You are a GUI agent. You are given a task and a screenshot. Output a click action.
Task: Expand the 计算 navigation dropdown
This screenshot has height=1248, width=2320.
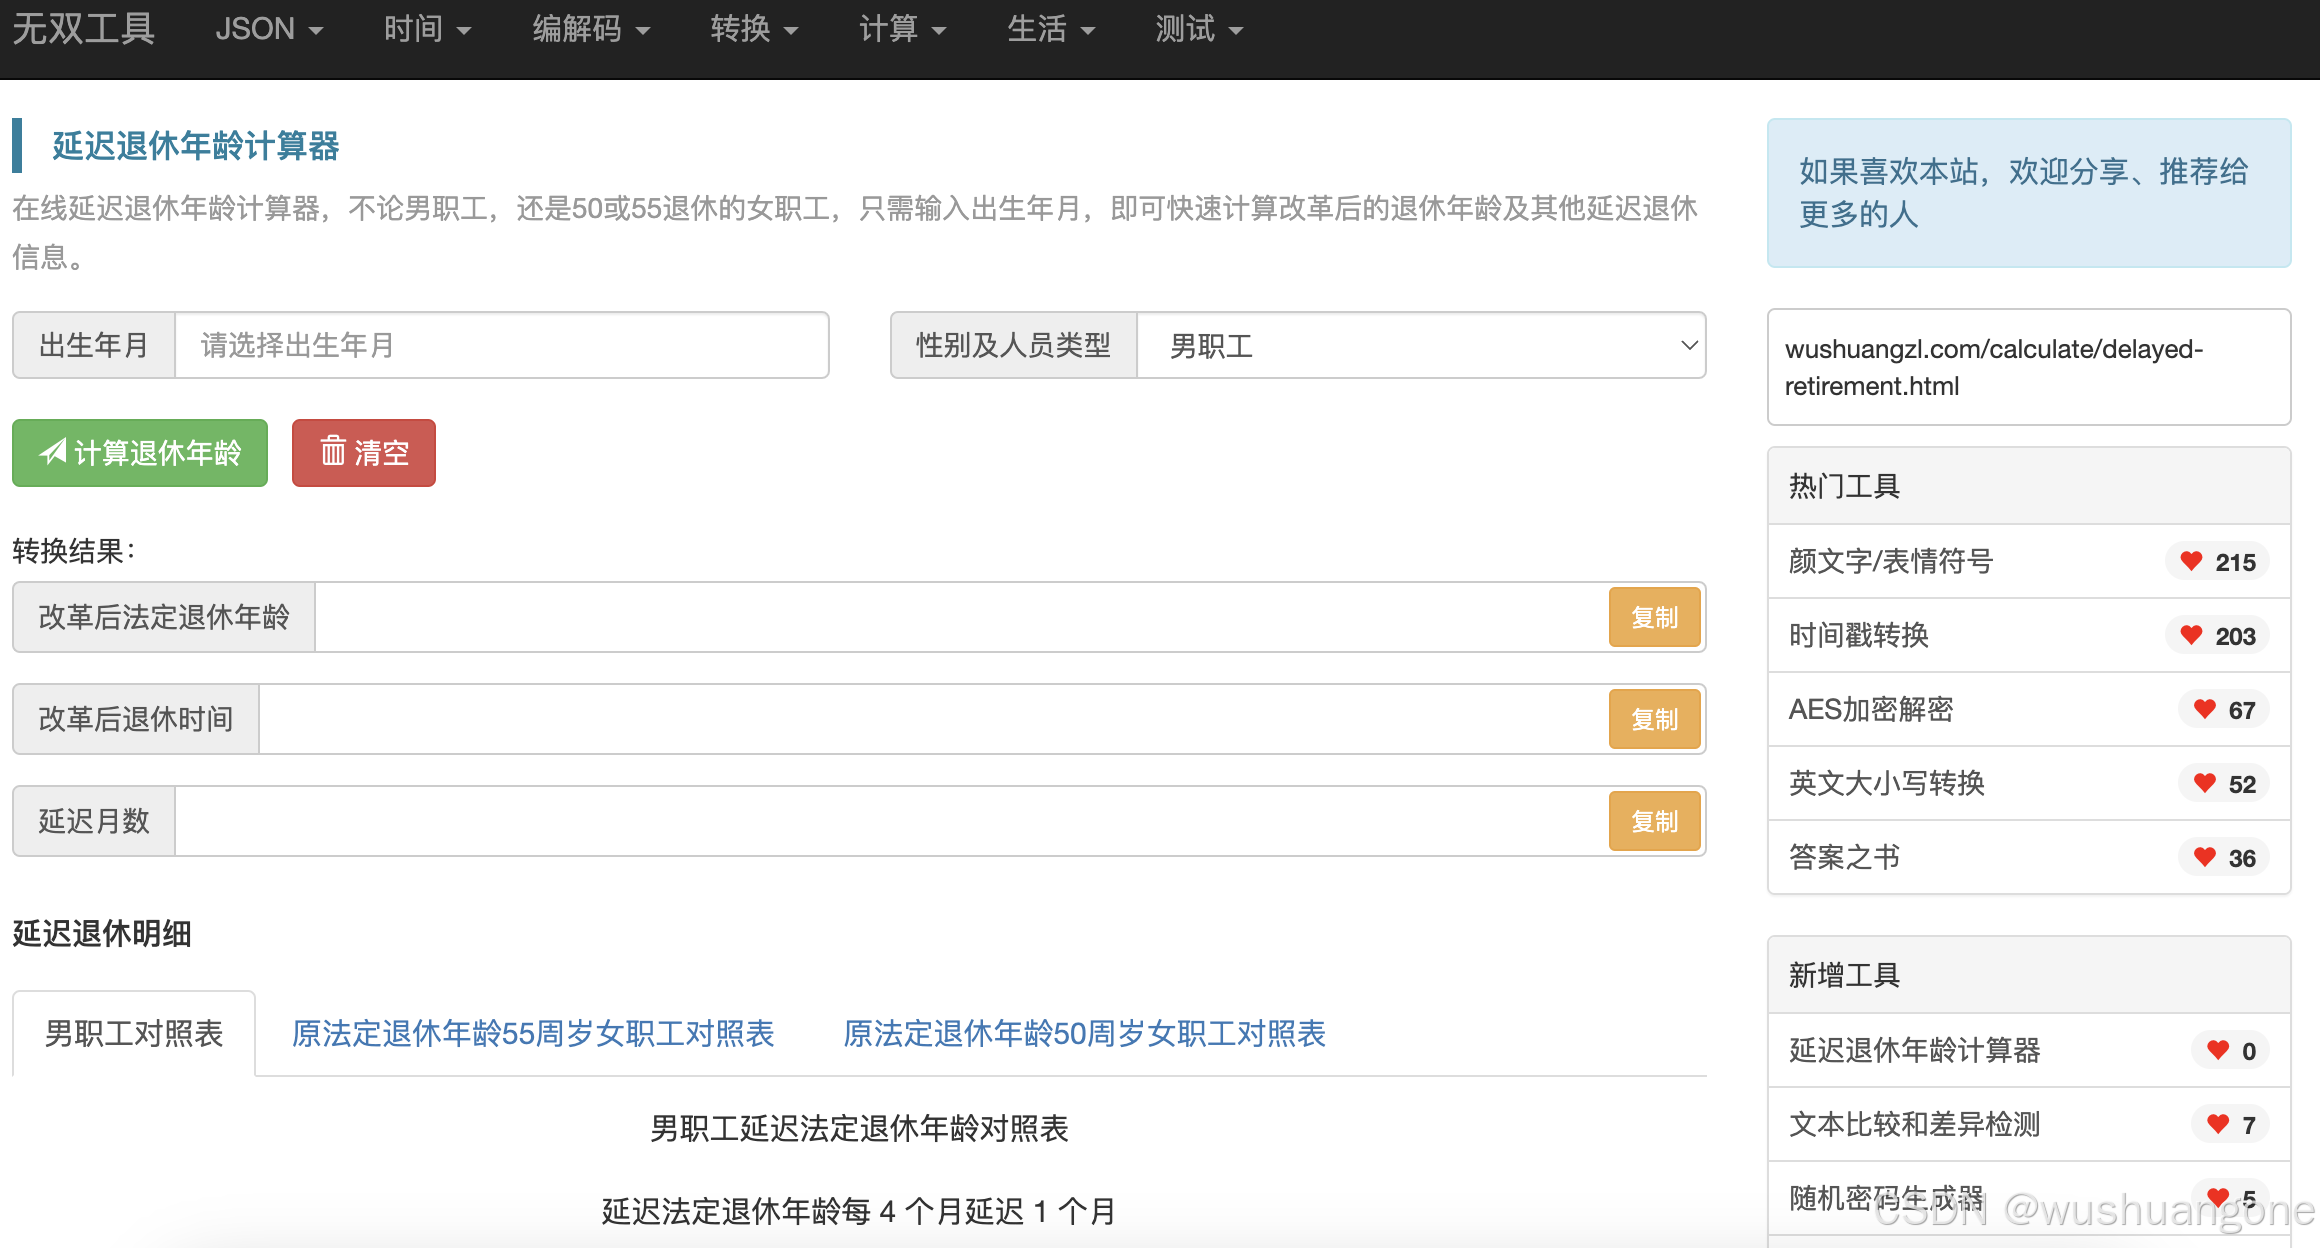tap(901, 30)
